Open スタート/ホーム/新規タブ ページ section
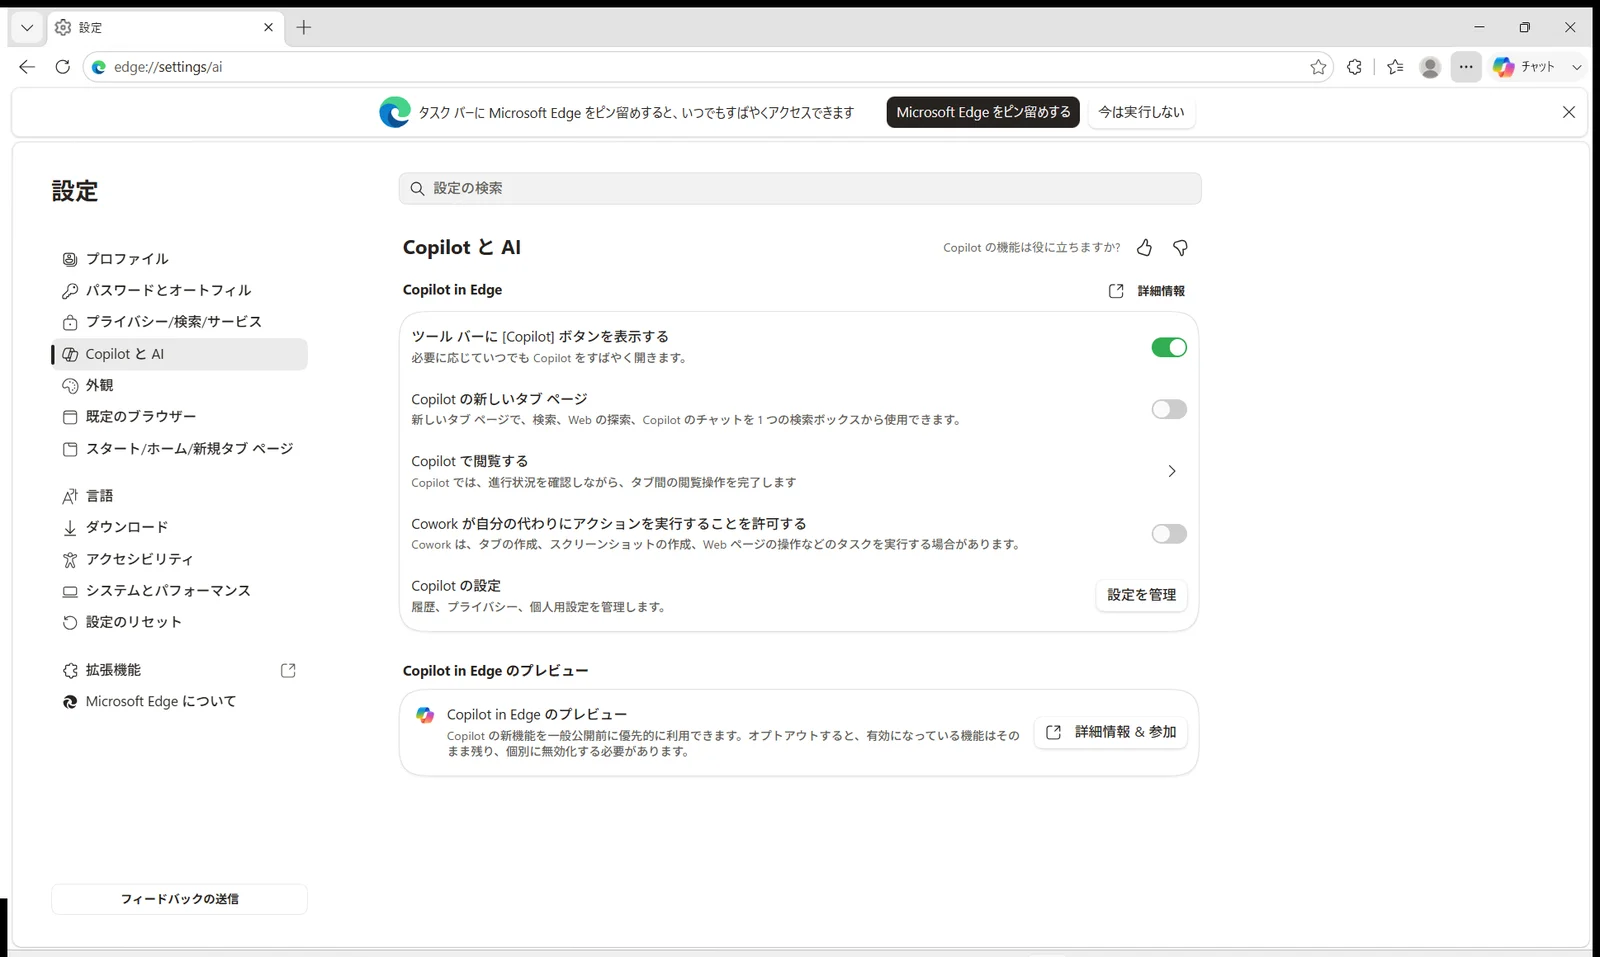Screen dimensions: 1600x957 click(180, 449)
